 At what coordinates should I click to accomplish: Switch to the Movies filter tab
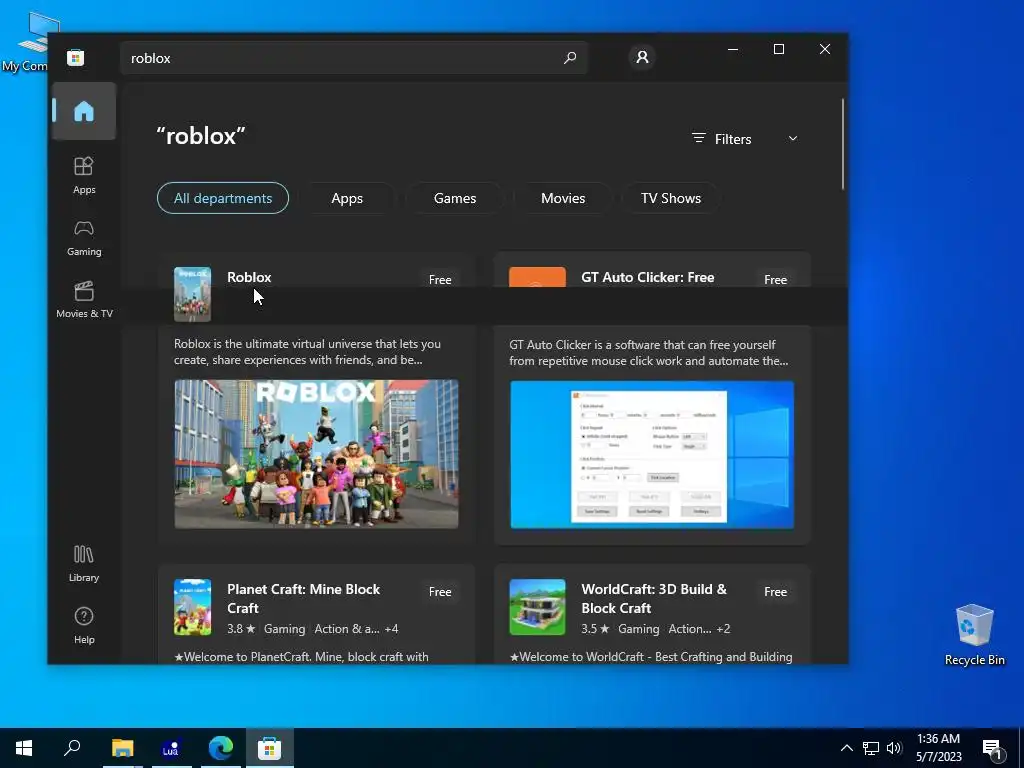click(563, 198)
